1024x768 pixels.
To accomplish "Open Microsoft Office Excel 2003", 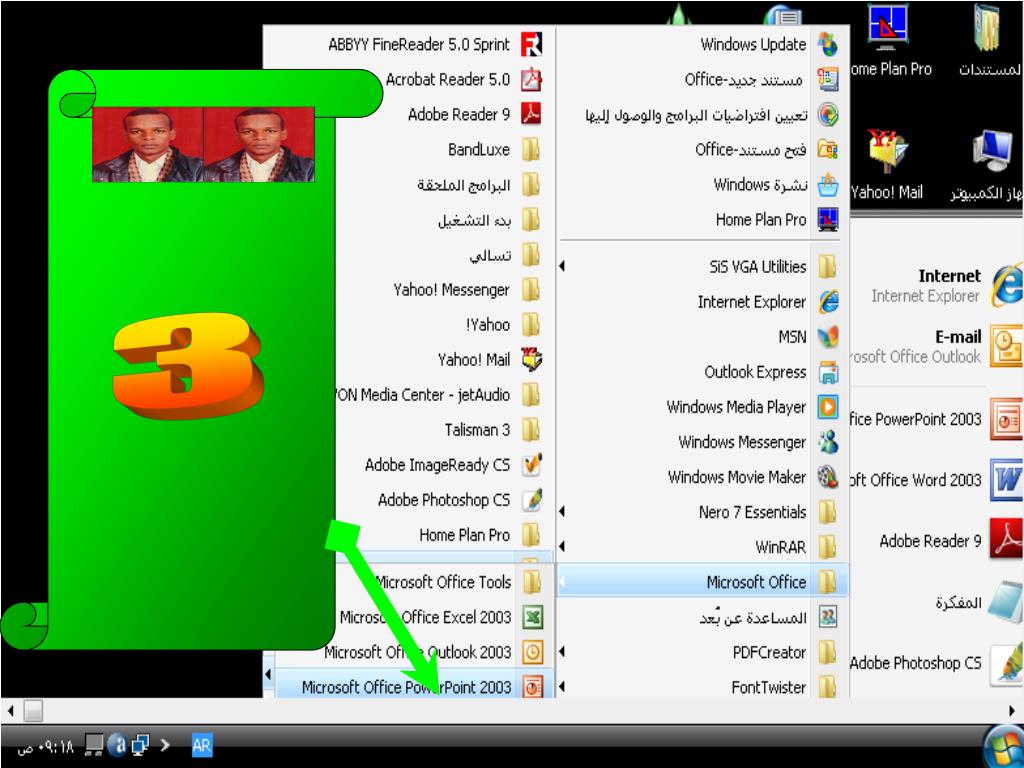I will [x=441, y=617].
